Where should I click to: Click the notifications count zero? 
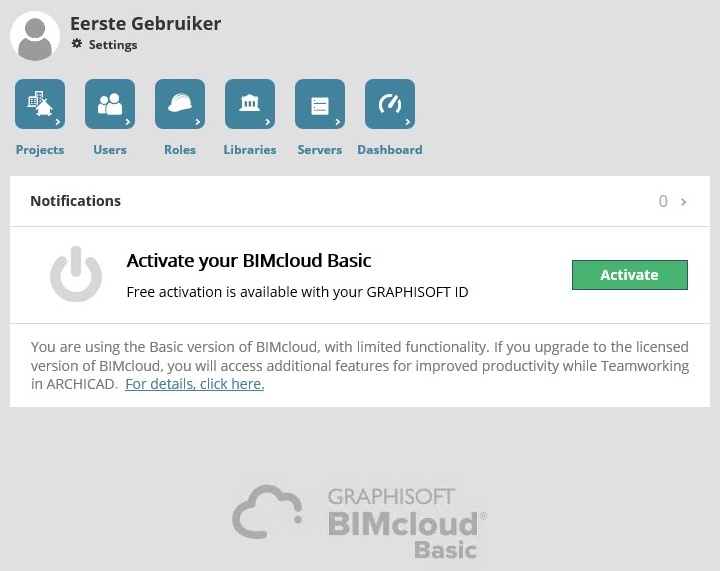663,201
